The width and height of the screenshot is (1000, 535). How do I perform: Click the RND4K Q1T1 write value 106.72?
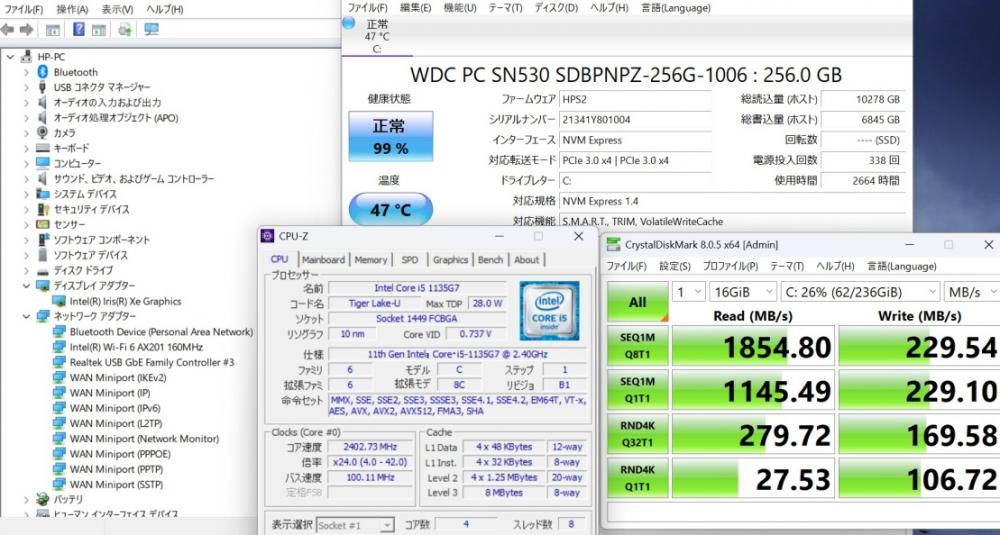[919, 478]
